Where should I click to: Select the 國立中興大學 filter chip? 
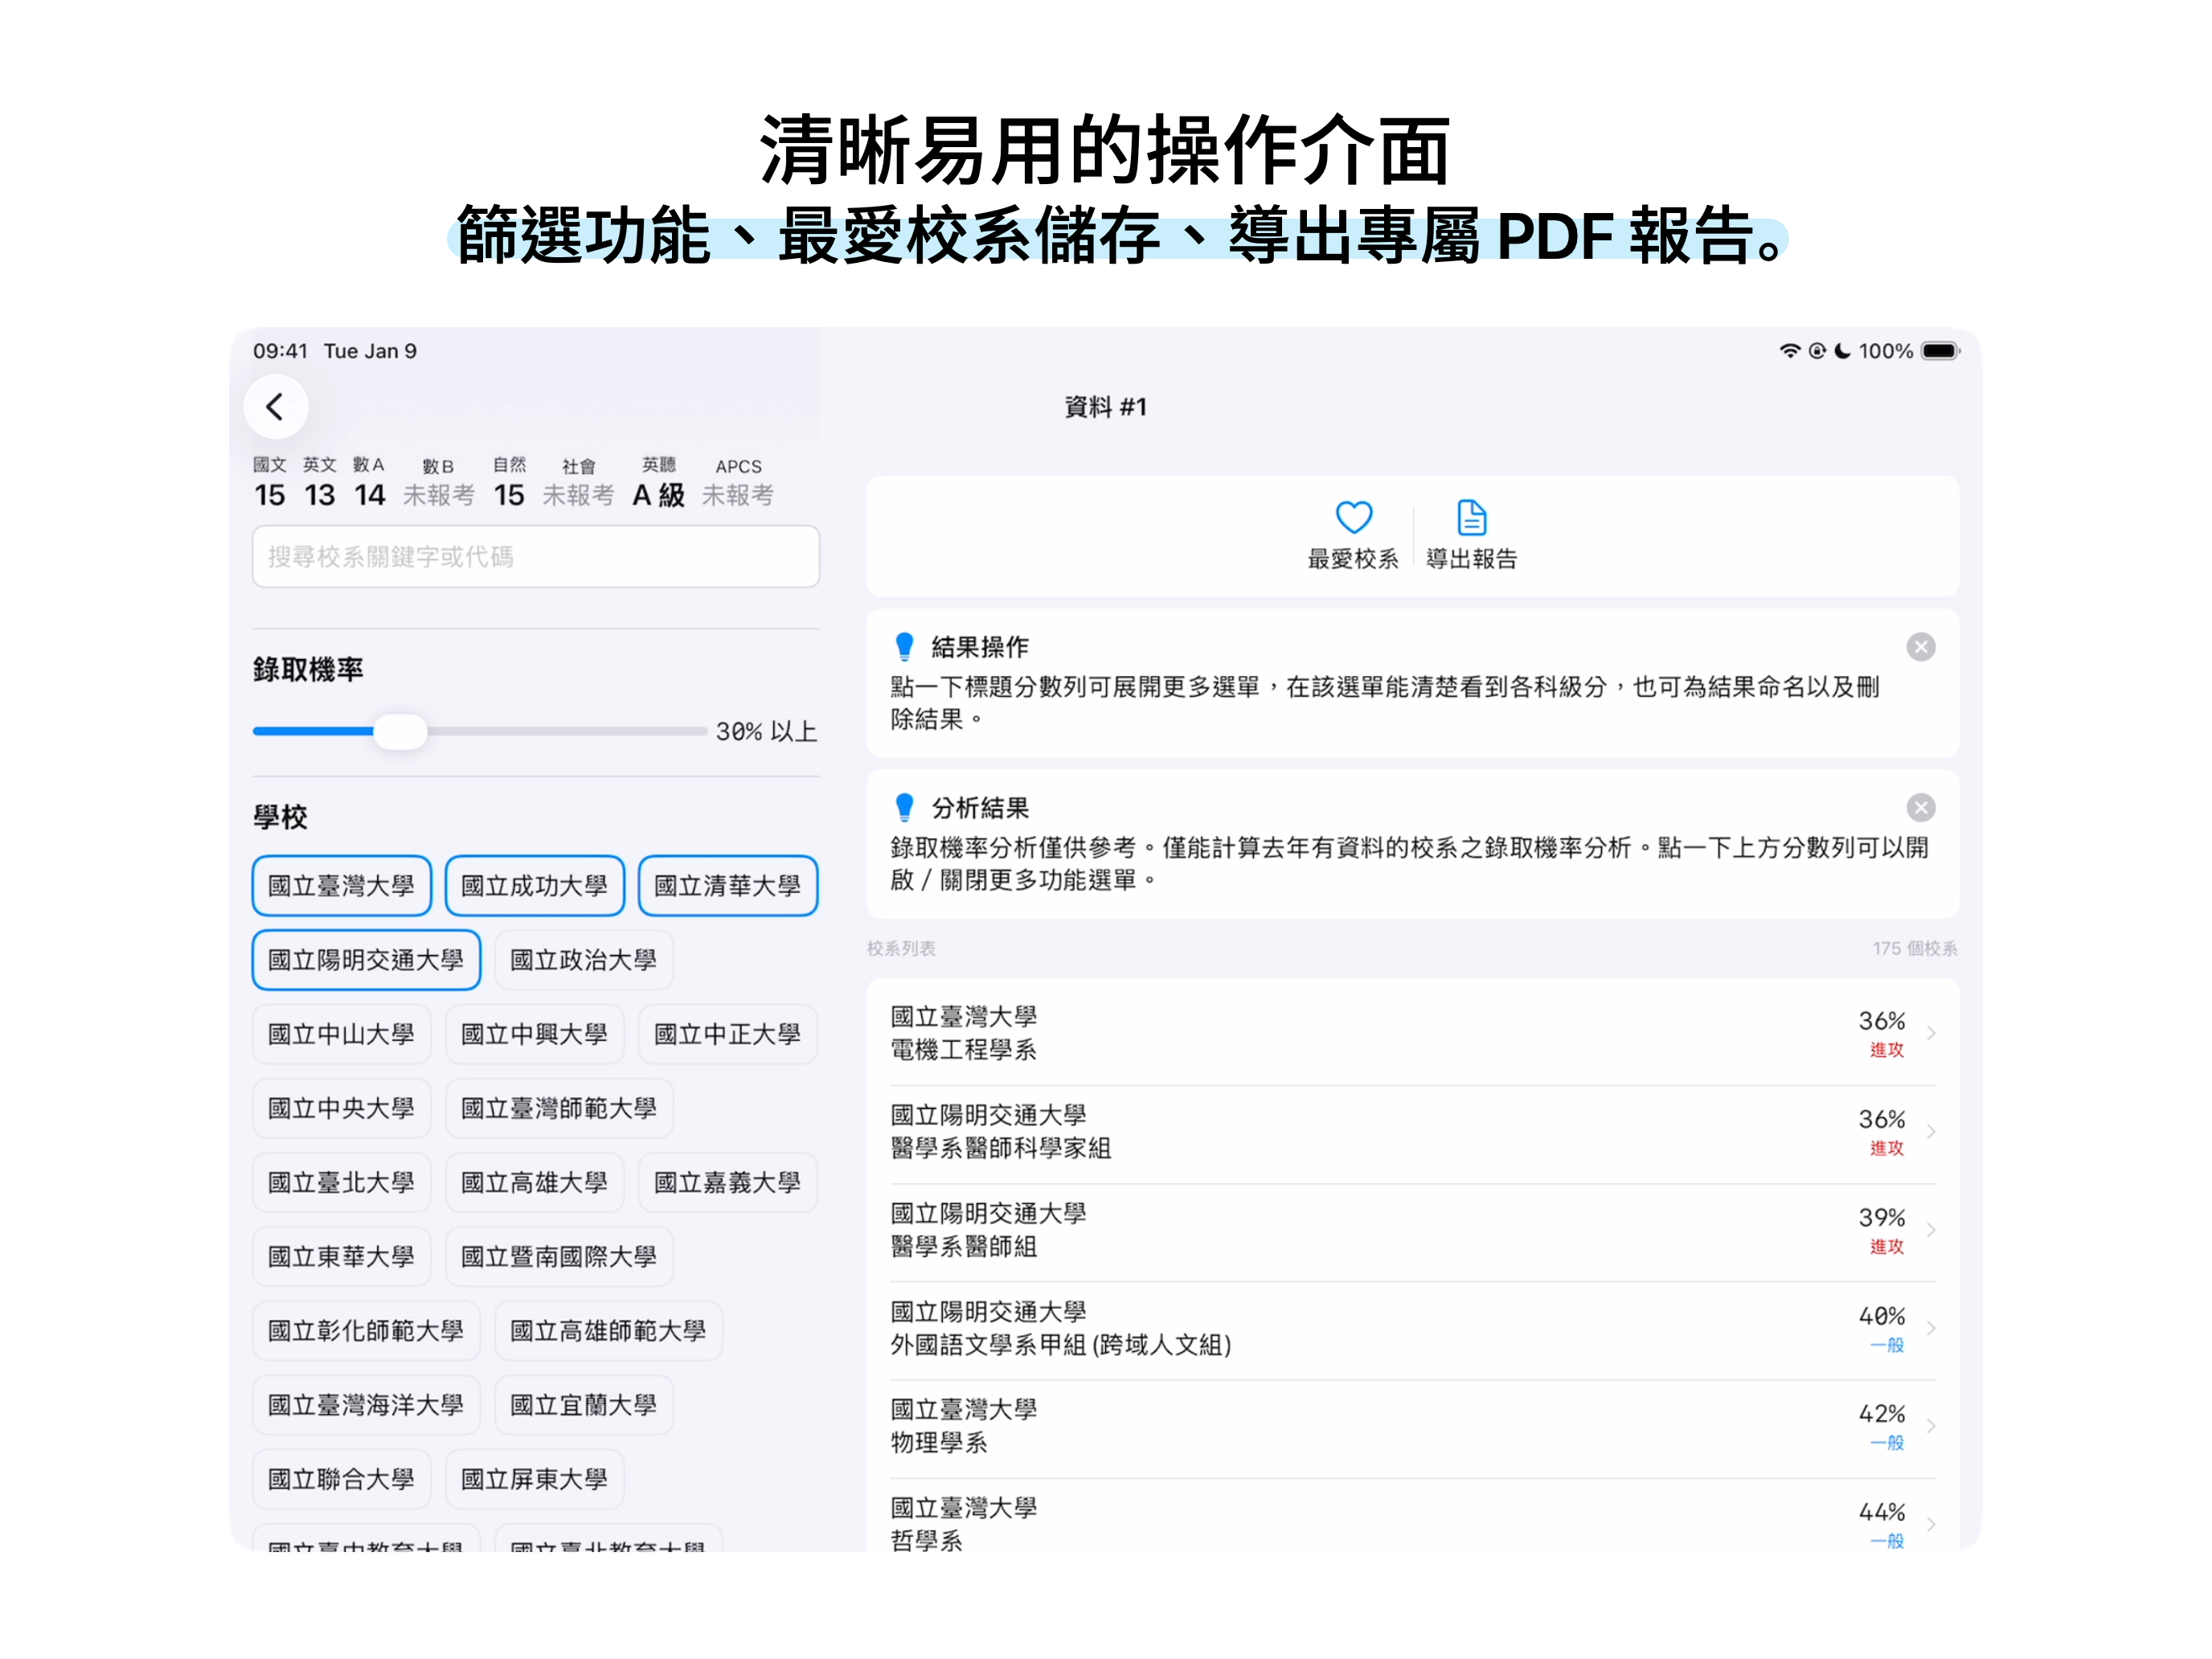[x=534, y=1034]
